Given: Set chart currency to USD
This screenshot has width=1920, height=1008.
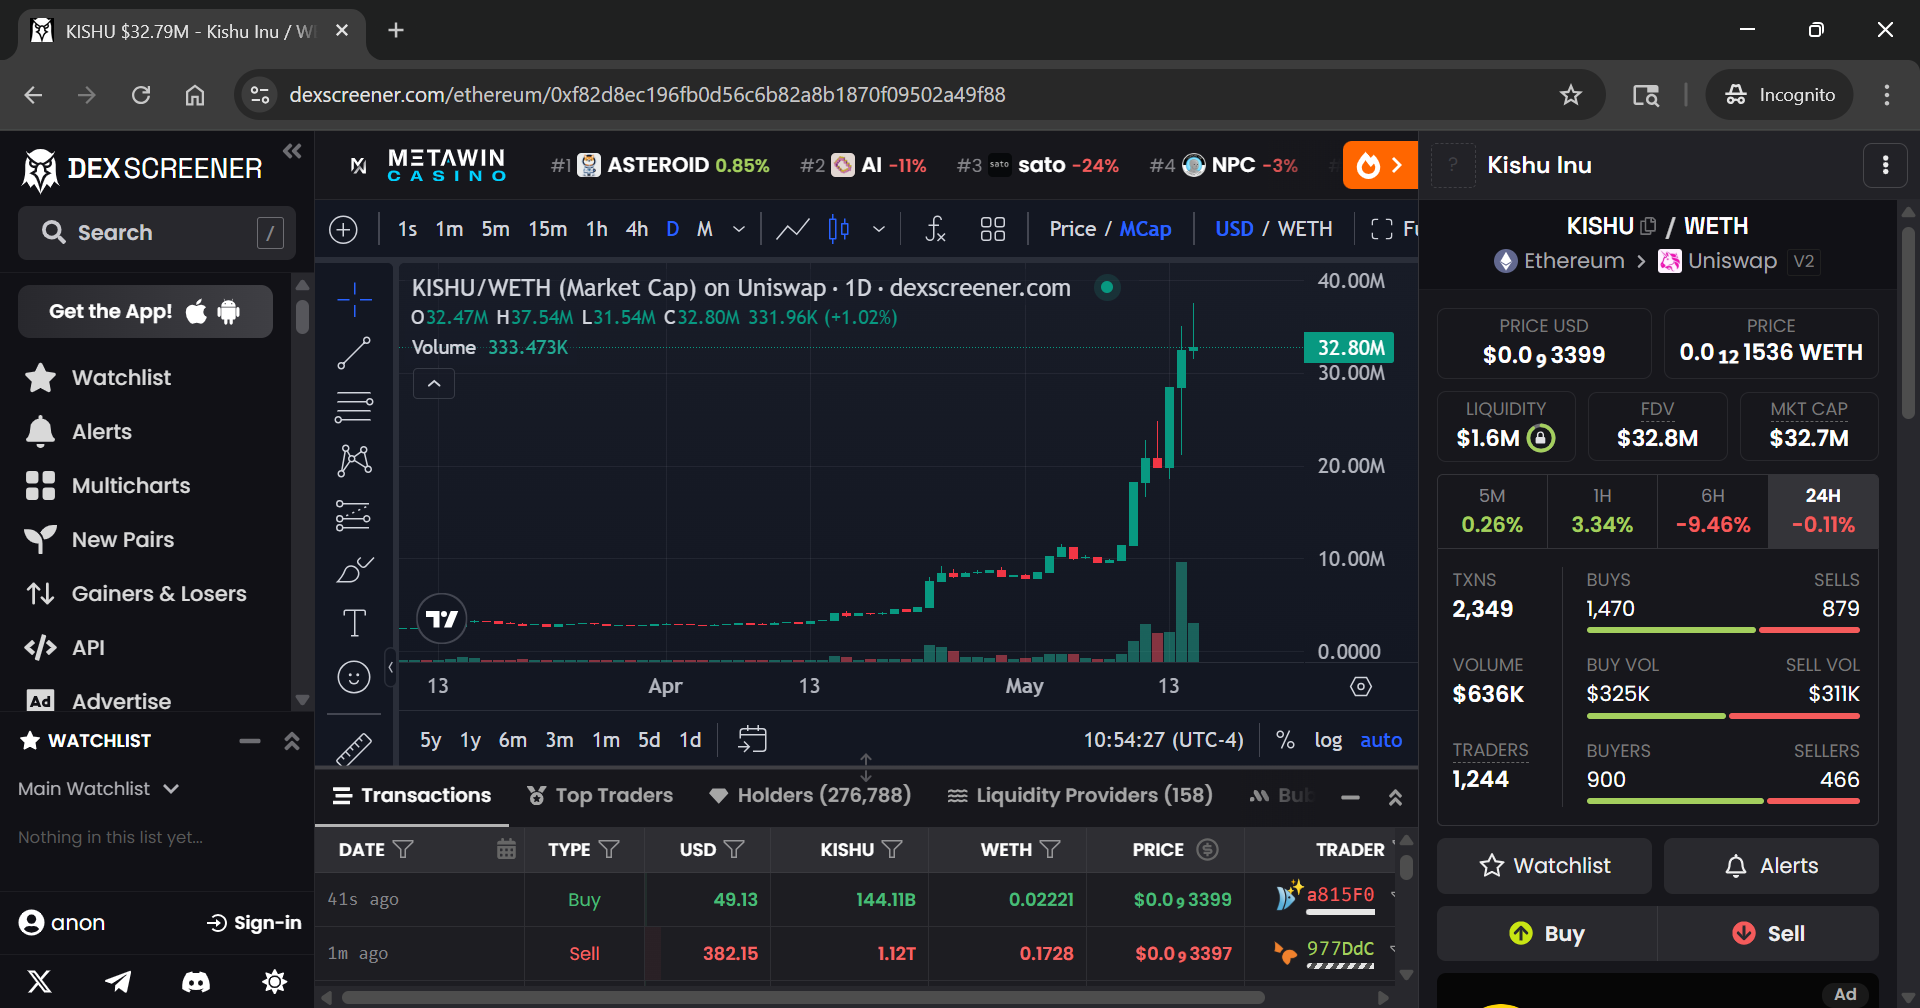Looking at the screenshot, I should (1234, 229).
